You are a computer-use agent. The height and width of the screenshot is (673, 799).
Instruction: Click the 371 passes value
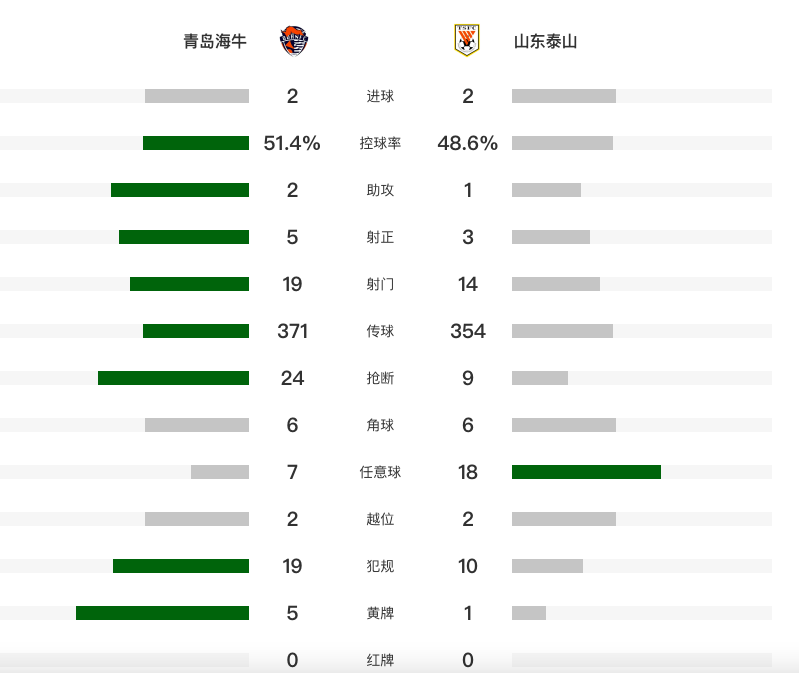point(292,331)
